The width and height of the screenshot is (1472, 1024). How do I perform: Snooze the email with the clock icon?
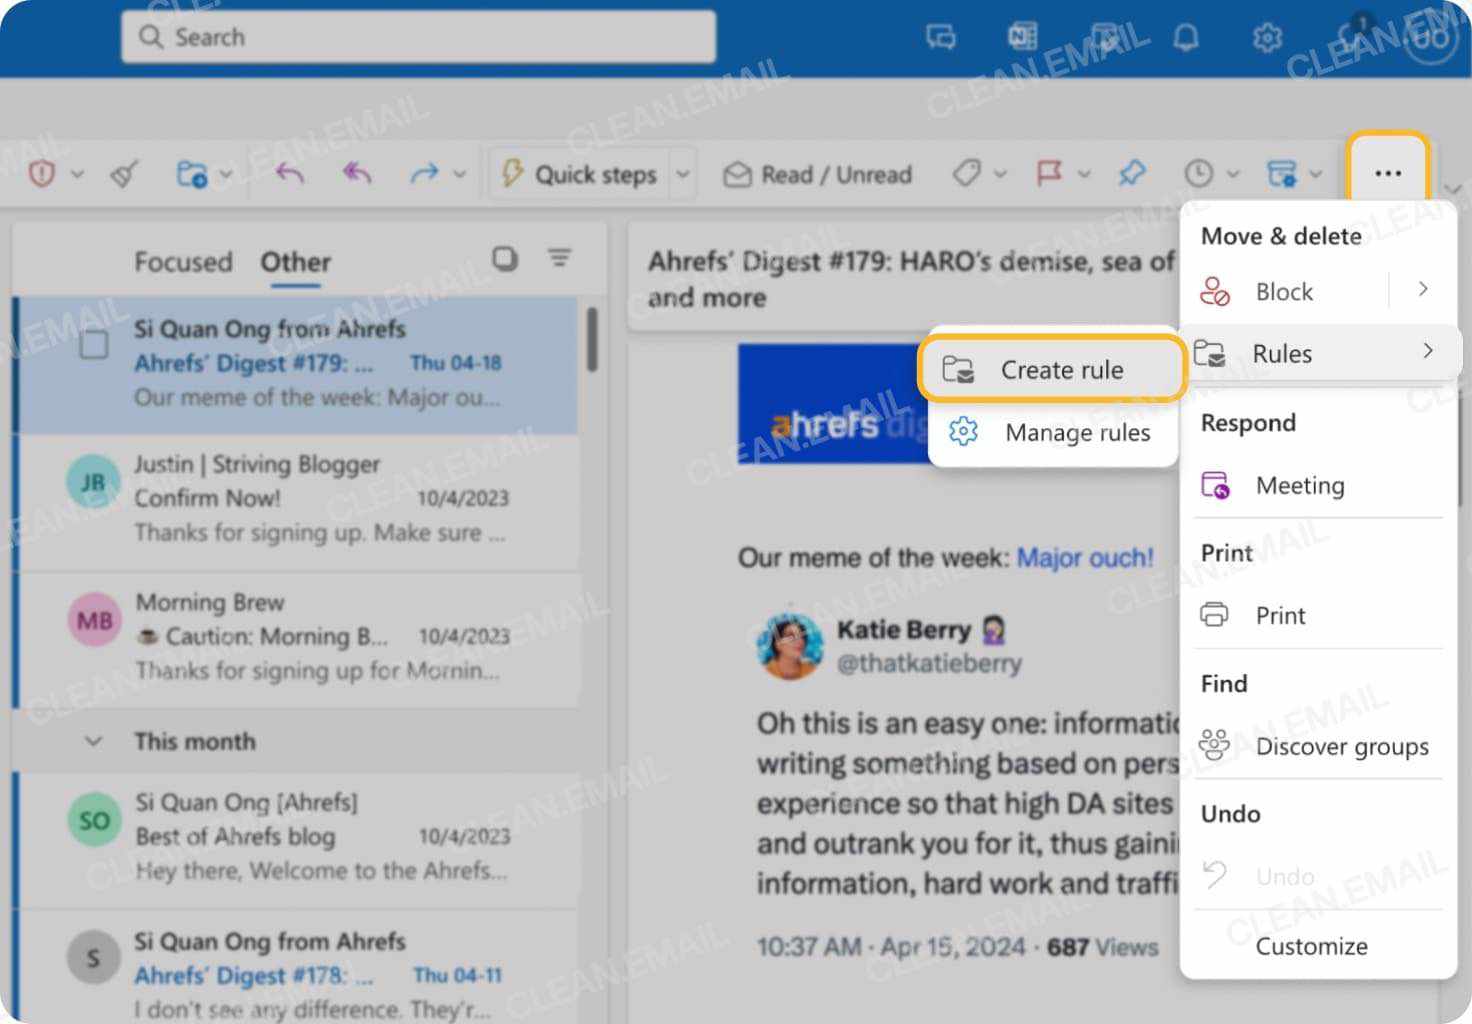coord(1199,173)
